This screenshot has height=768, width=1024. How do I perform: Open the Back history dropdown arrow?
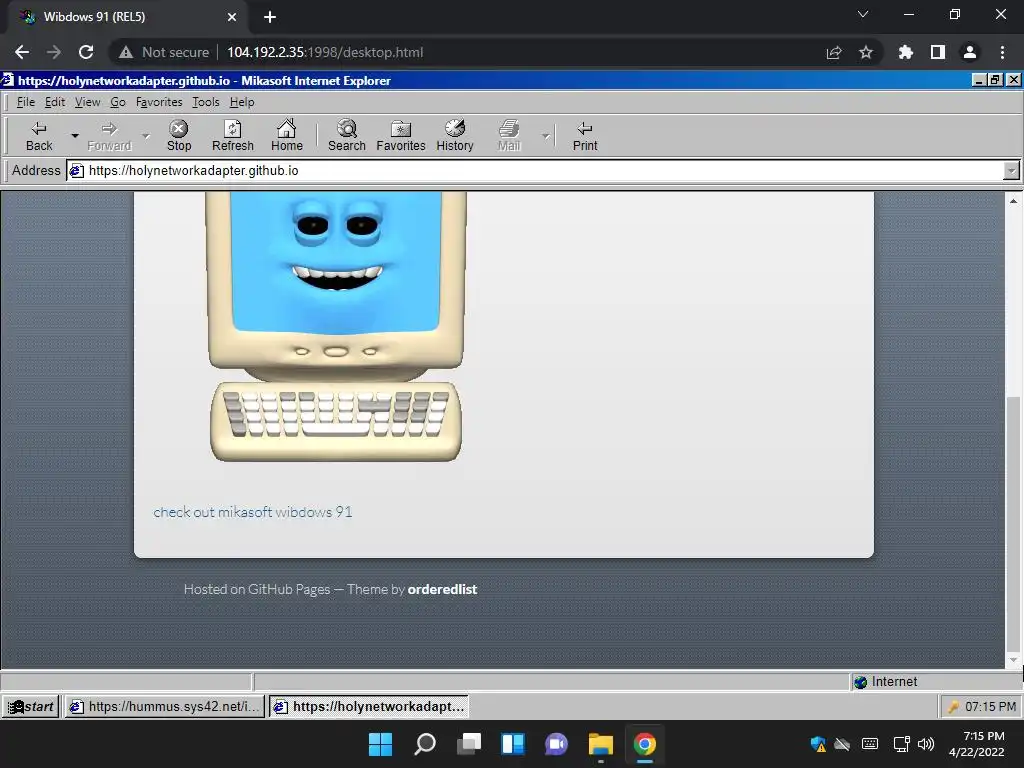(74, 136)
